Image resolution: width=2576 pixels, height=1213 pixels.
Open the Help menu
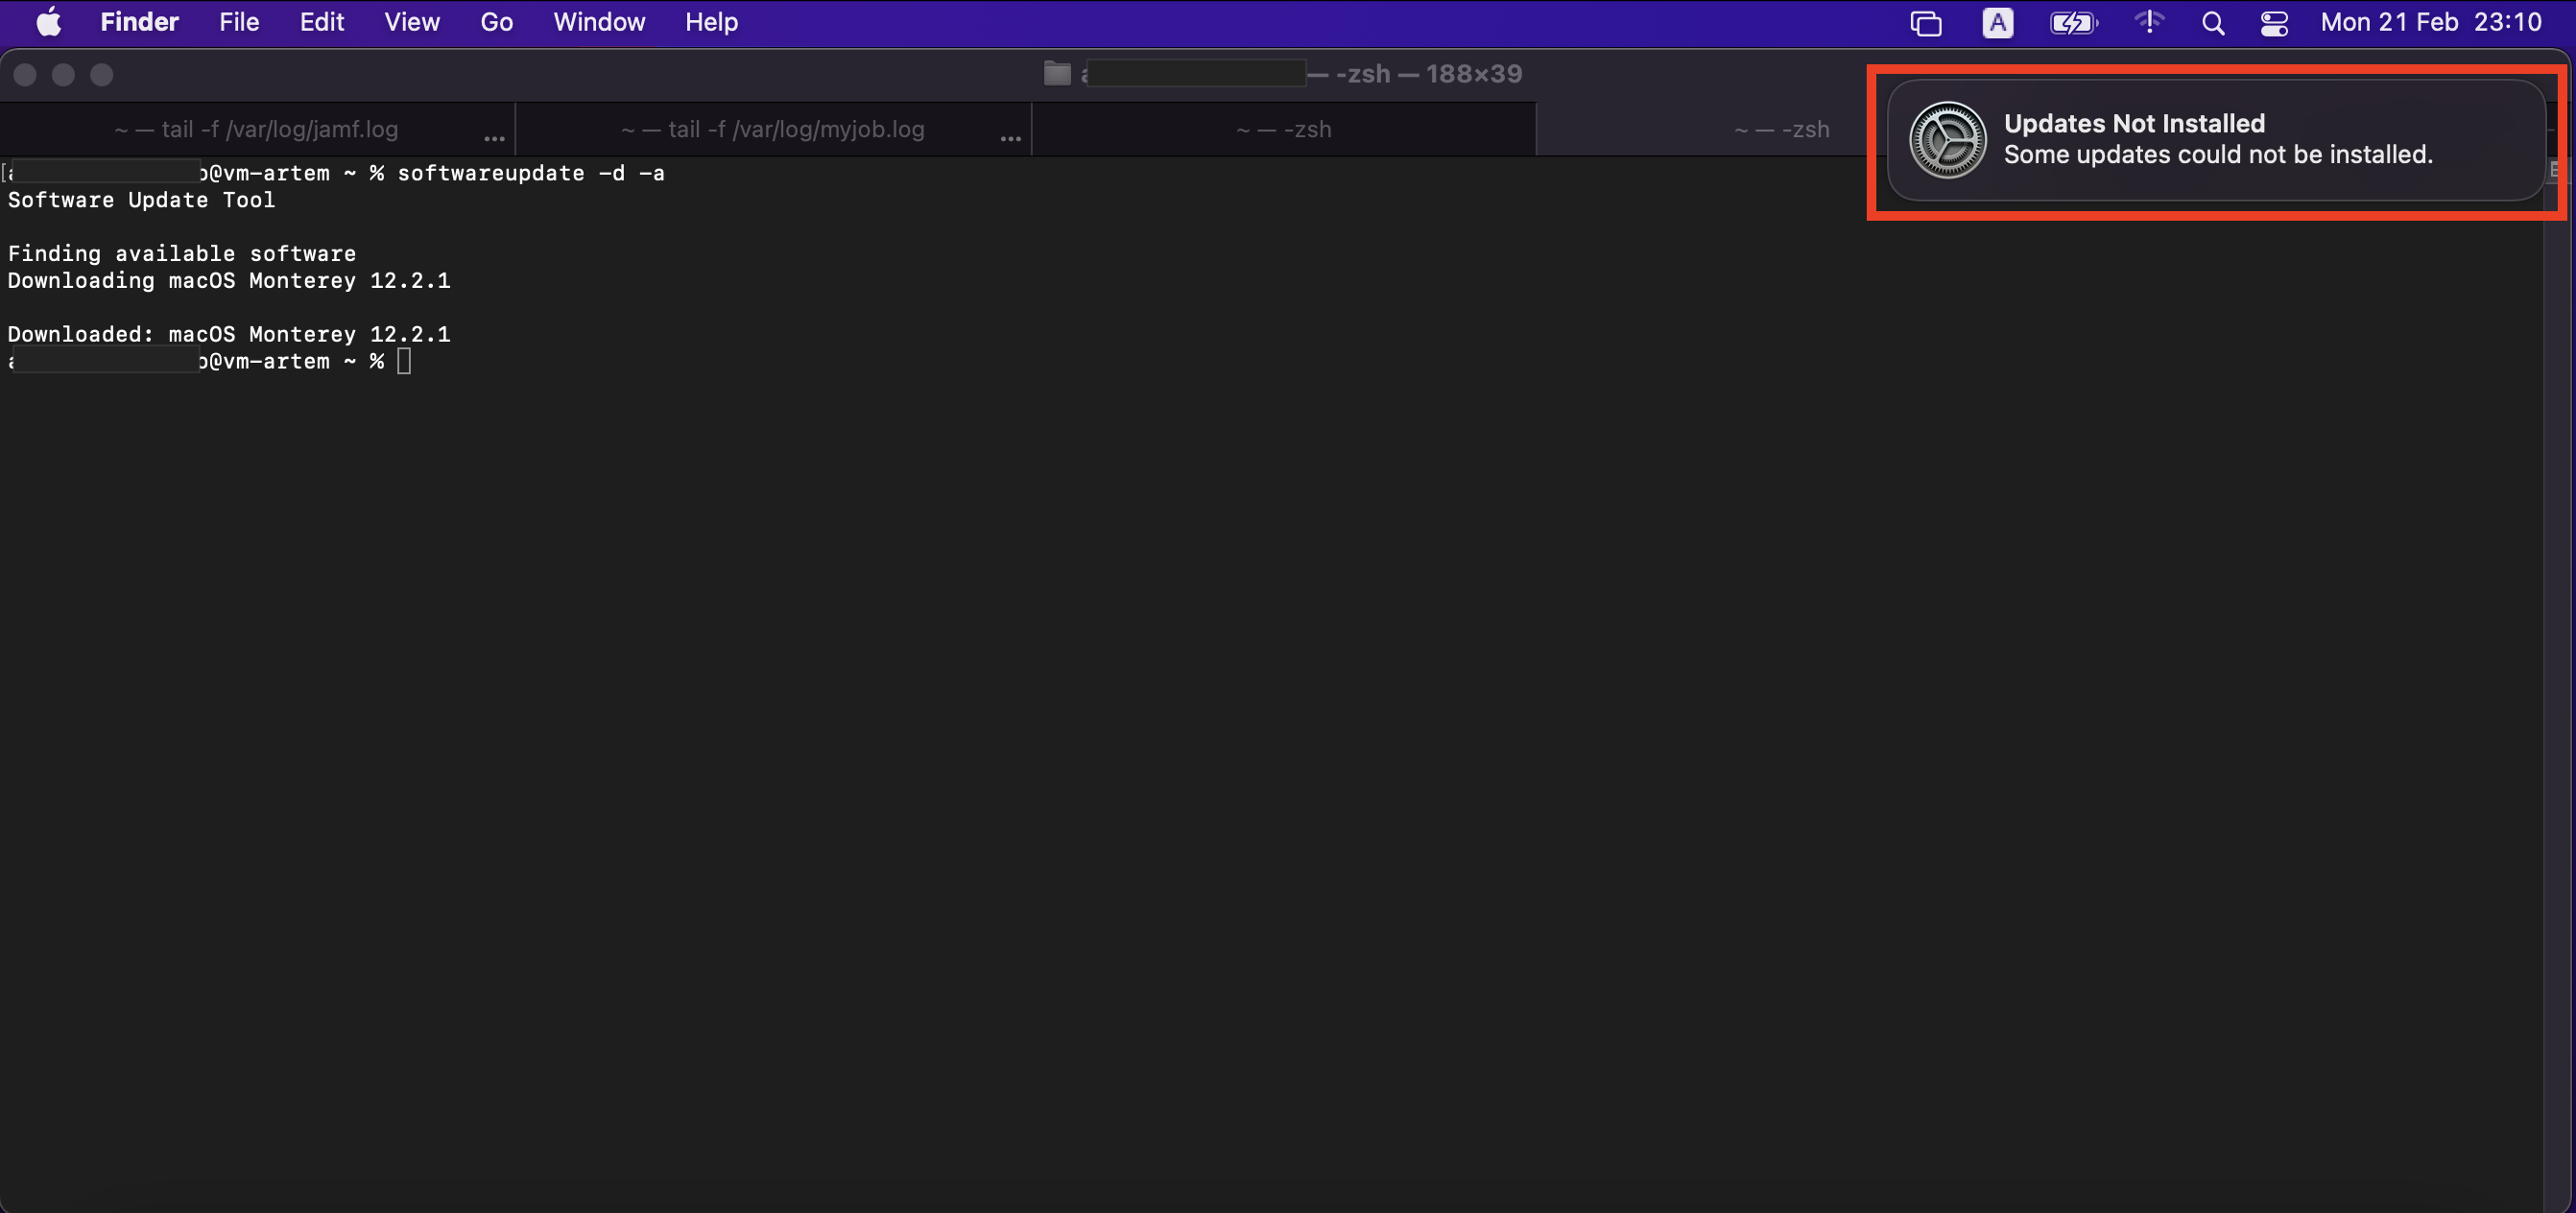(711, 22)
